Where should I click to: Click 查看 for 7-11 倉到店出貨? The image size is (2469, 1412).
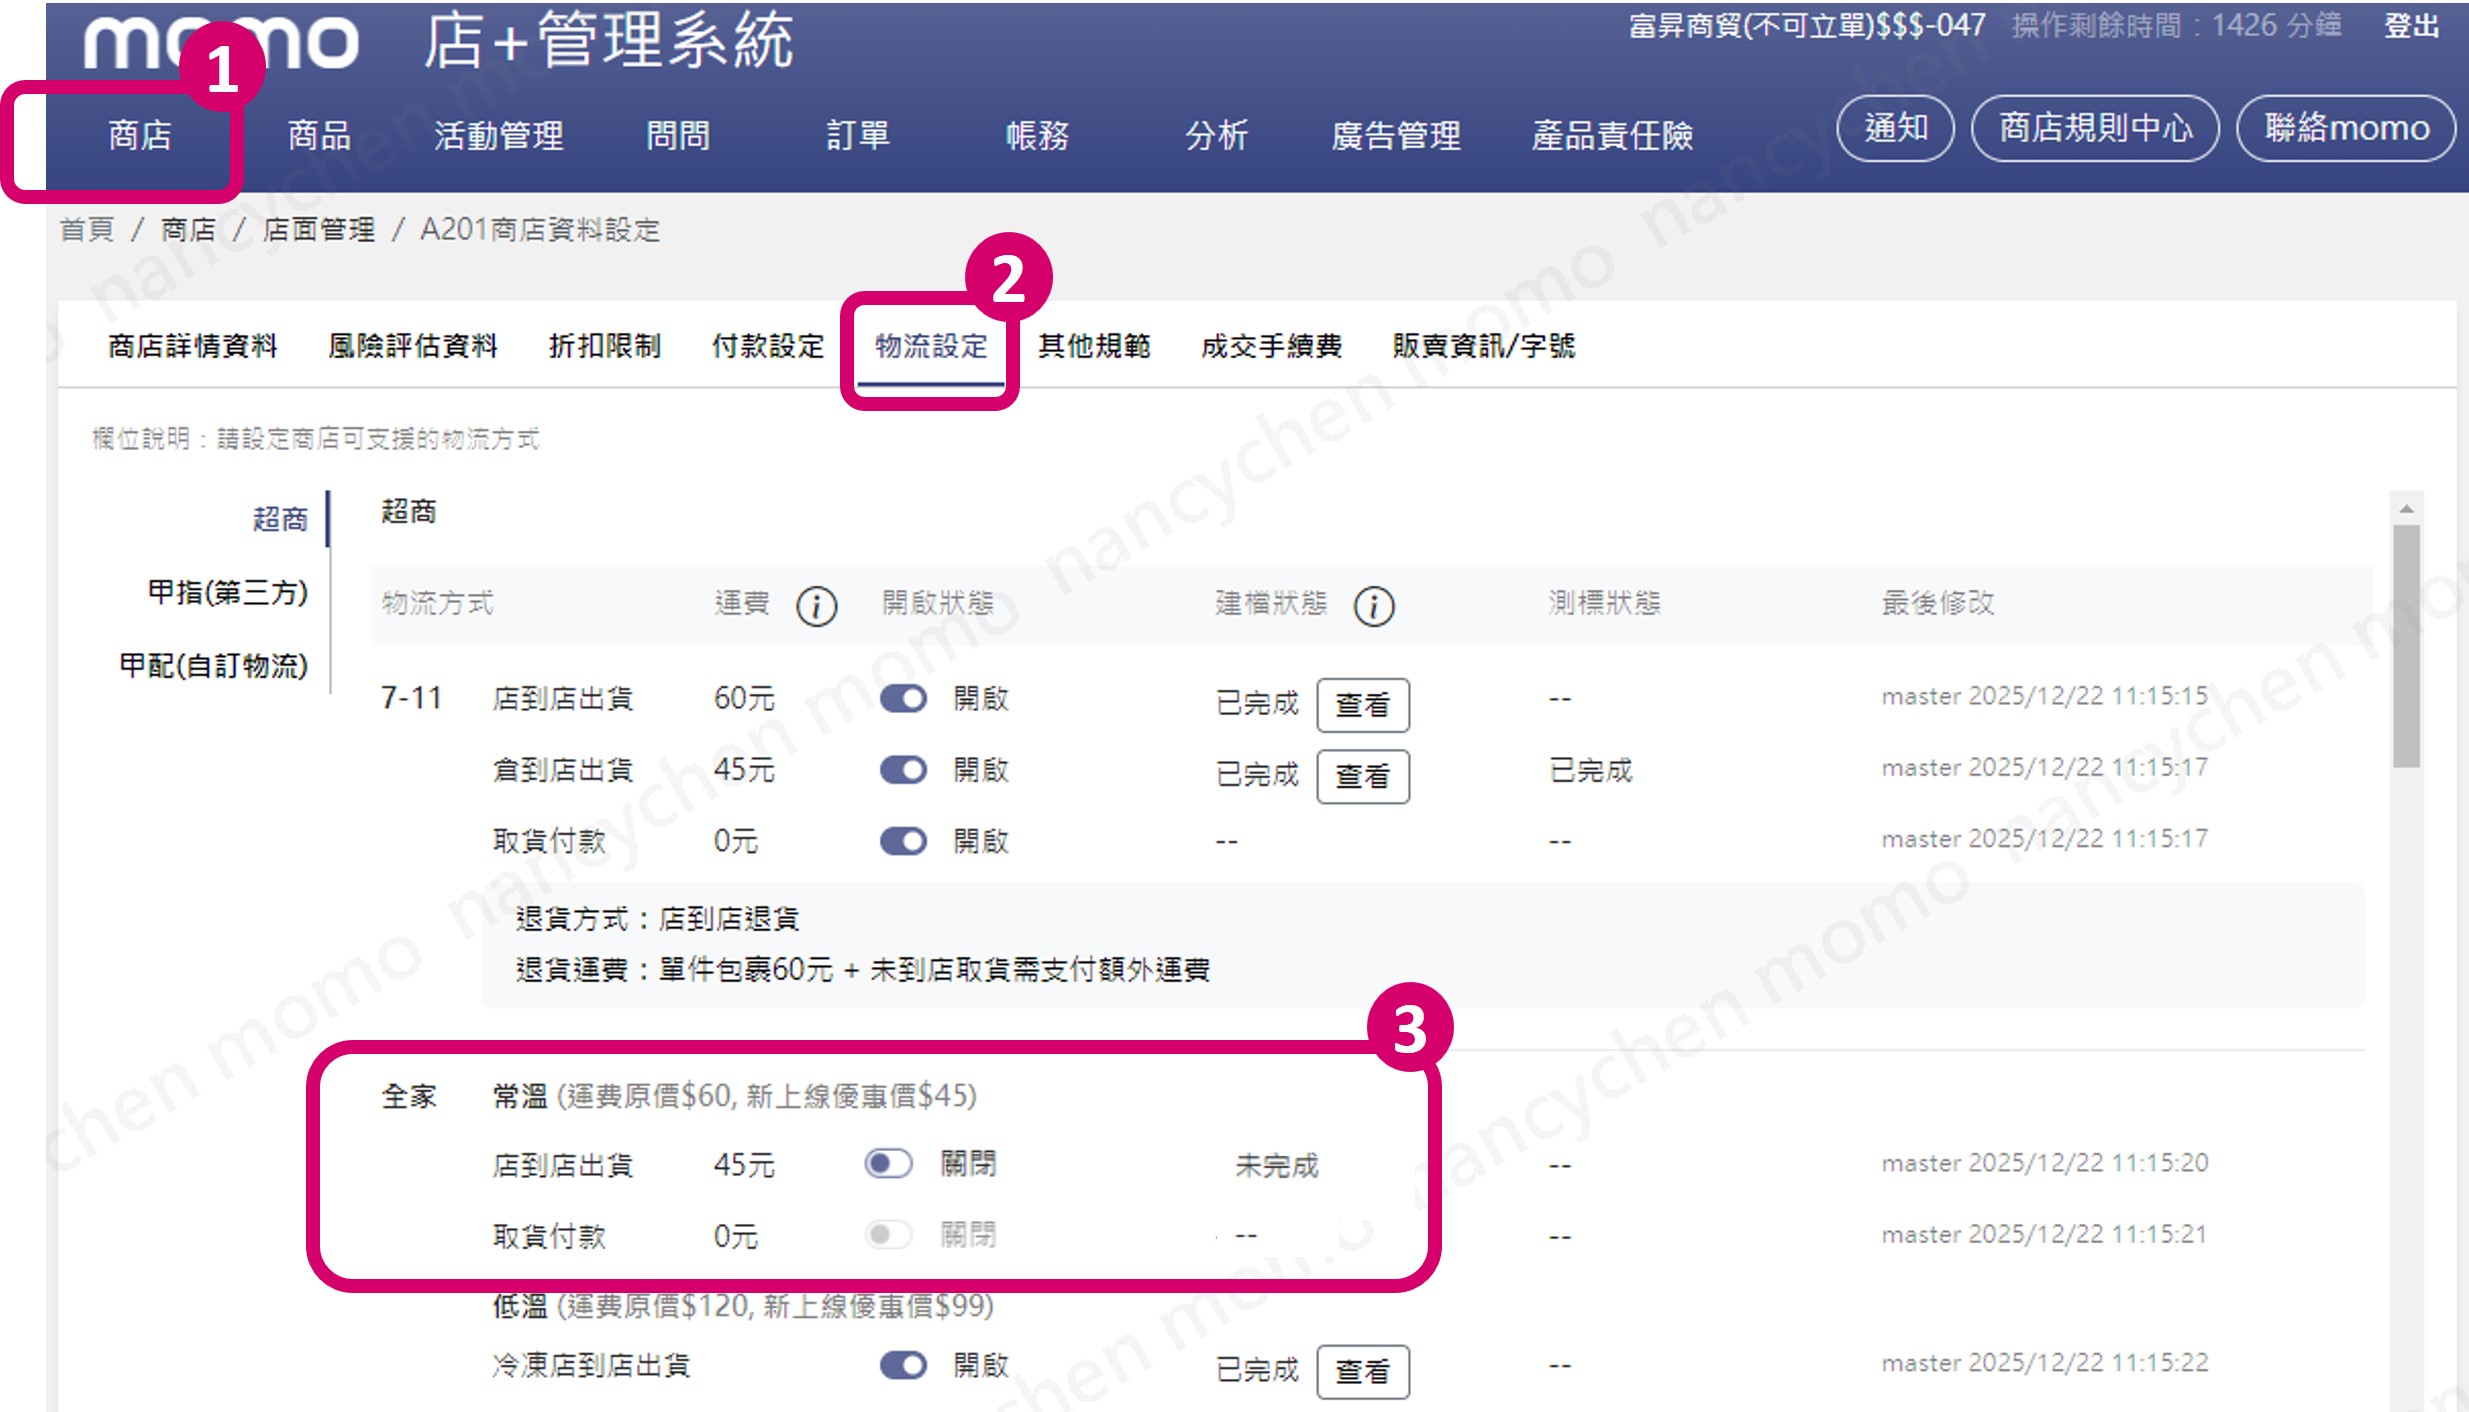tap(1363, 776)
